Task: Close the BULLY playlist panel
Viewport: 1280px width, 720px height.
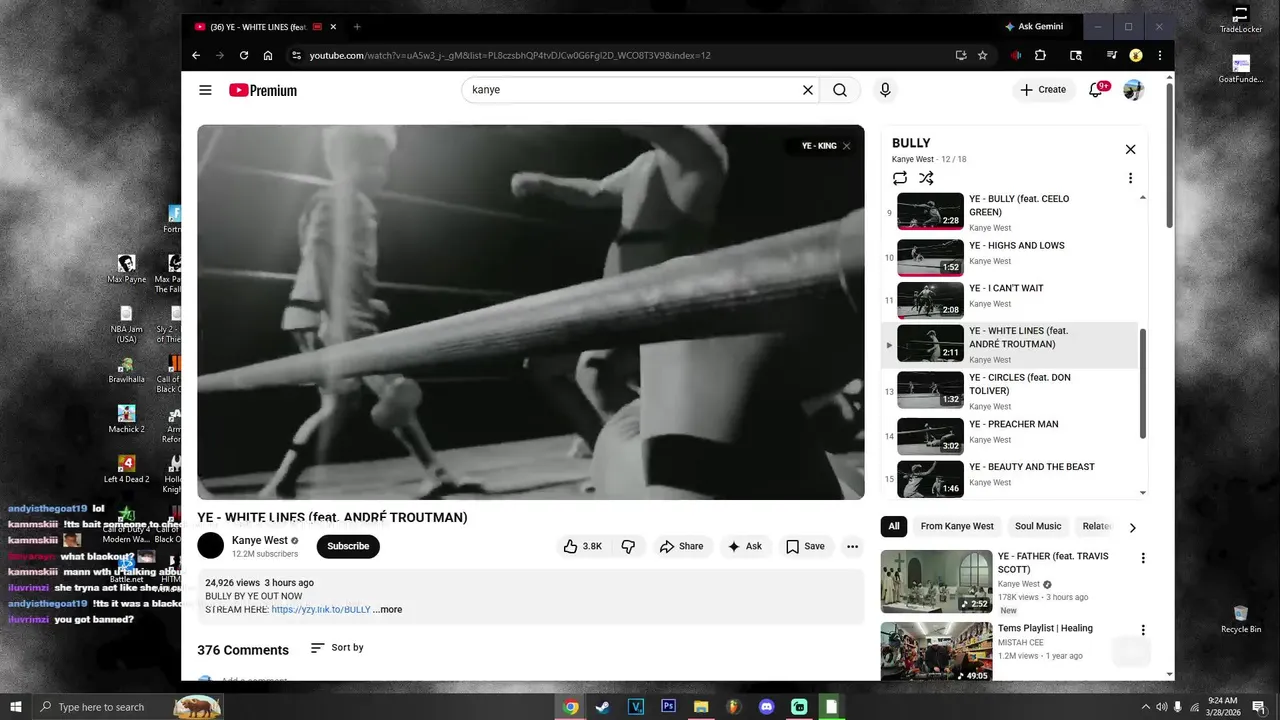Action: [1130, 149]
